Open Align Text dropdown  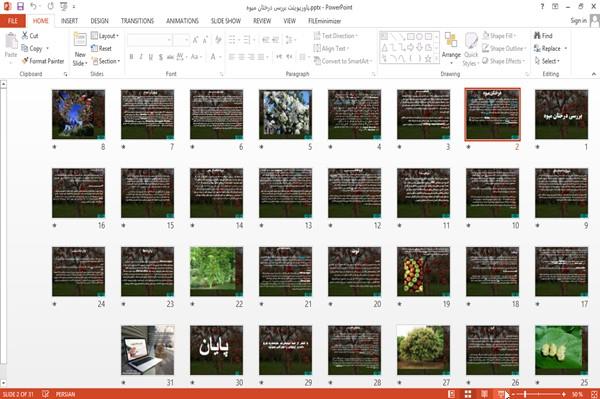[x=331, y=49]
